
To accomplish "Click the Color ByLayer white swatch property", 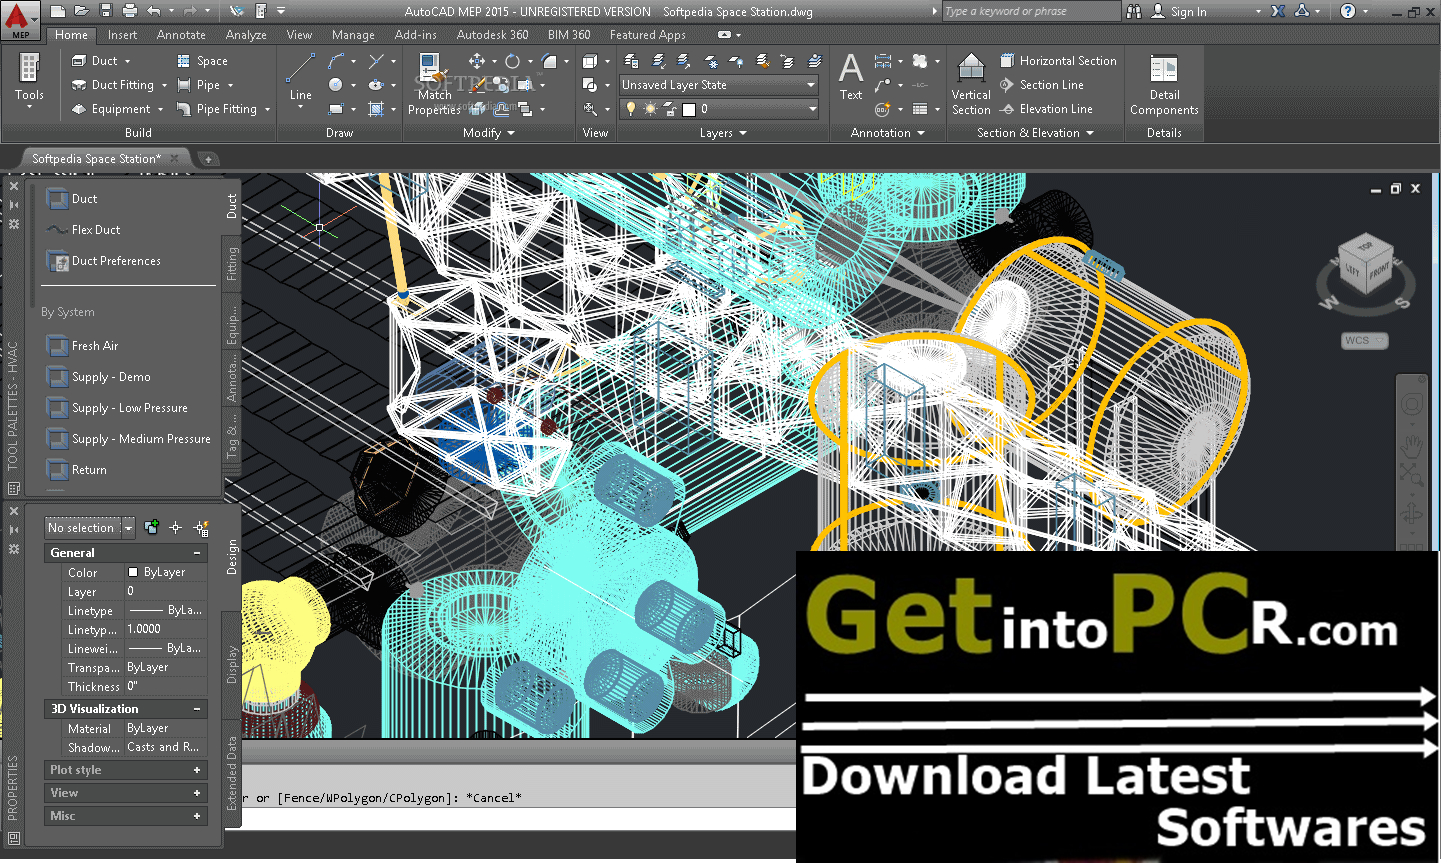I will tap(133, 573).
